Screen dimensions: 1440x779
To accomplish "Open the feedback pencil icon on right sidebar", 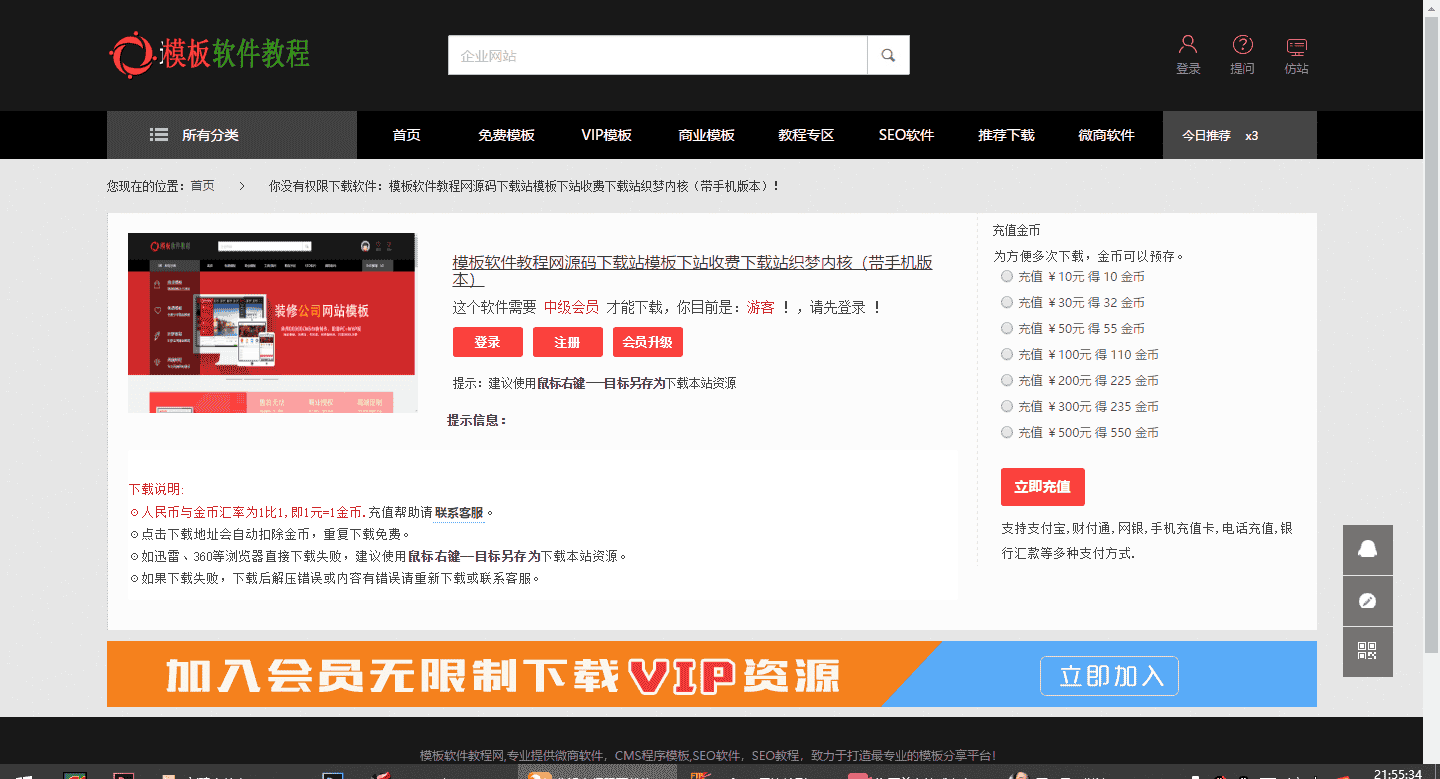I will pyautogui.click(x=1367, y=599).
